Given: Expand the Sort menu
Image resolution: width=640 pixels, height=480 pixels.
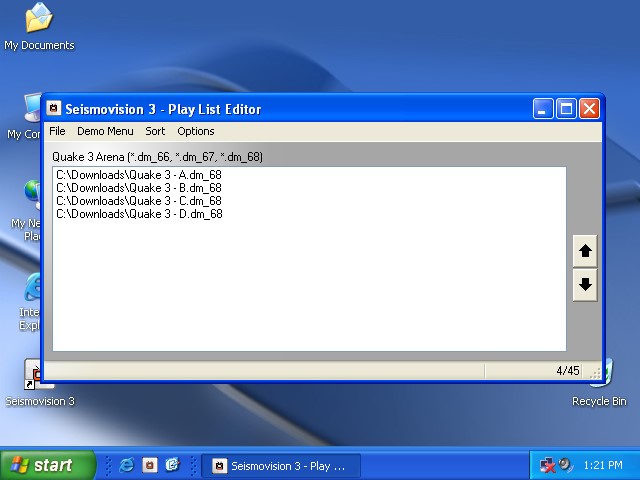Looking at the screenshot, I should [x=155, y=131].
